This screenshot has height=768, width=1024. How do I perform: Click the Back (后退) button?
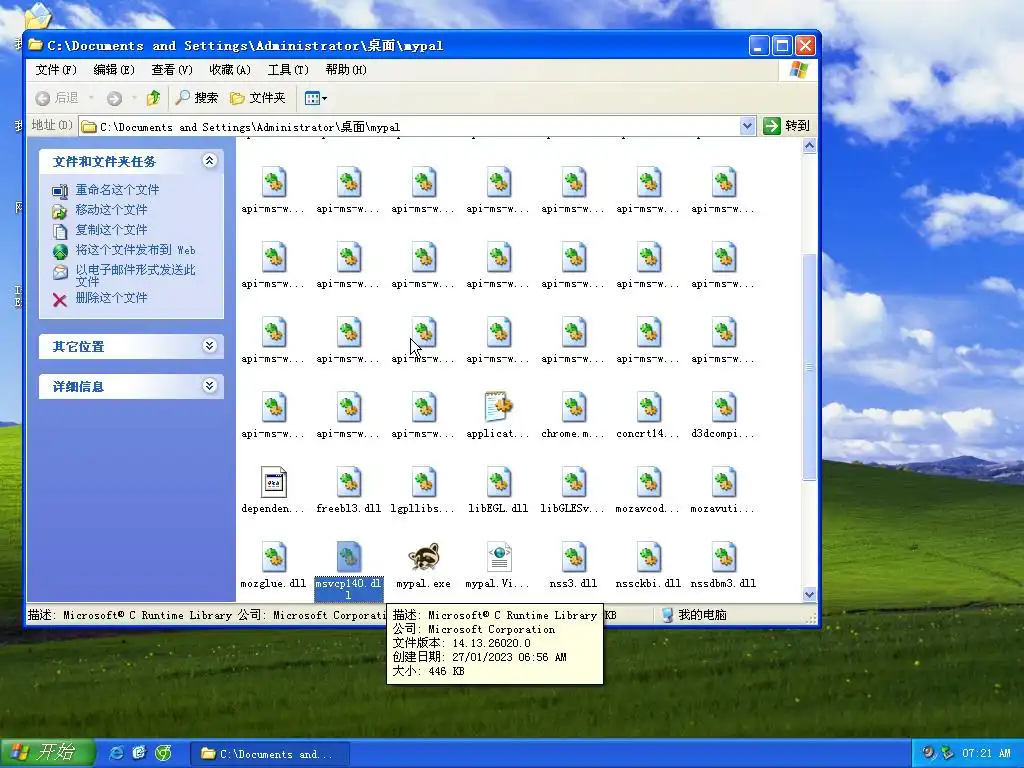(57, 98)
